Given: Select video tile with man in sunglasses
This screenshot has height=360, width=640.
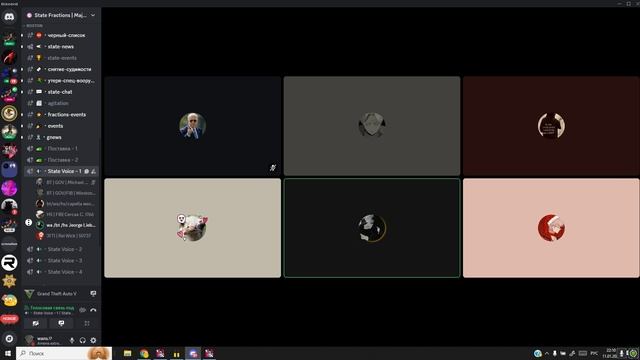Looking at the screenshot, I should coord(193,126).
